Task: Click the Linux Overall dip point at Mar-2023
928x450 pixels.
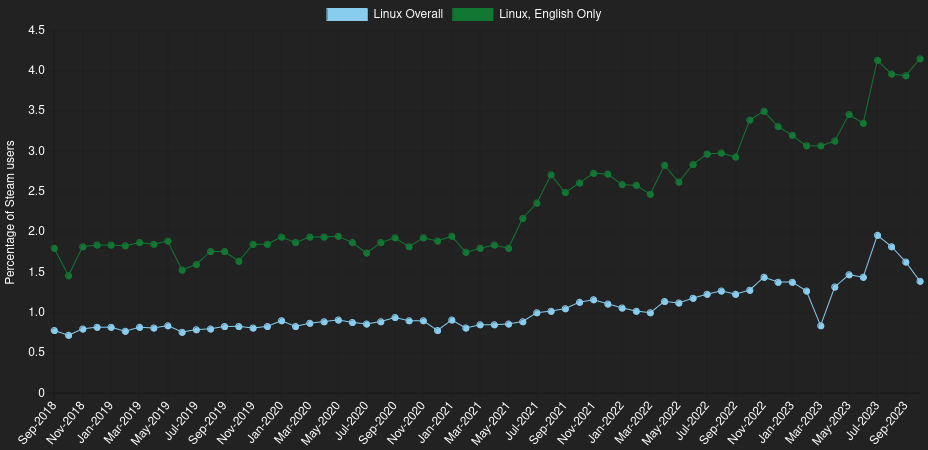Action: tap(820, 326)
